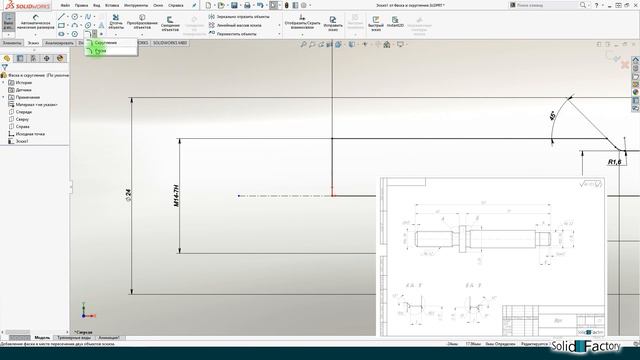Choose Offset Entities (Смещение объектов) tool
This screenshot has height=360, width=640.
[170, 24]
